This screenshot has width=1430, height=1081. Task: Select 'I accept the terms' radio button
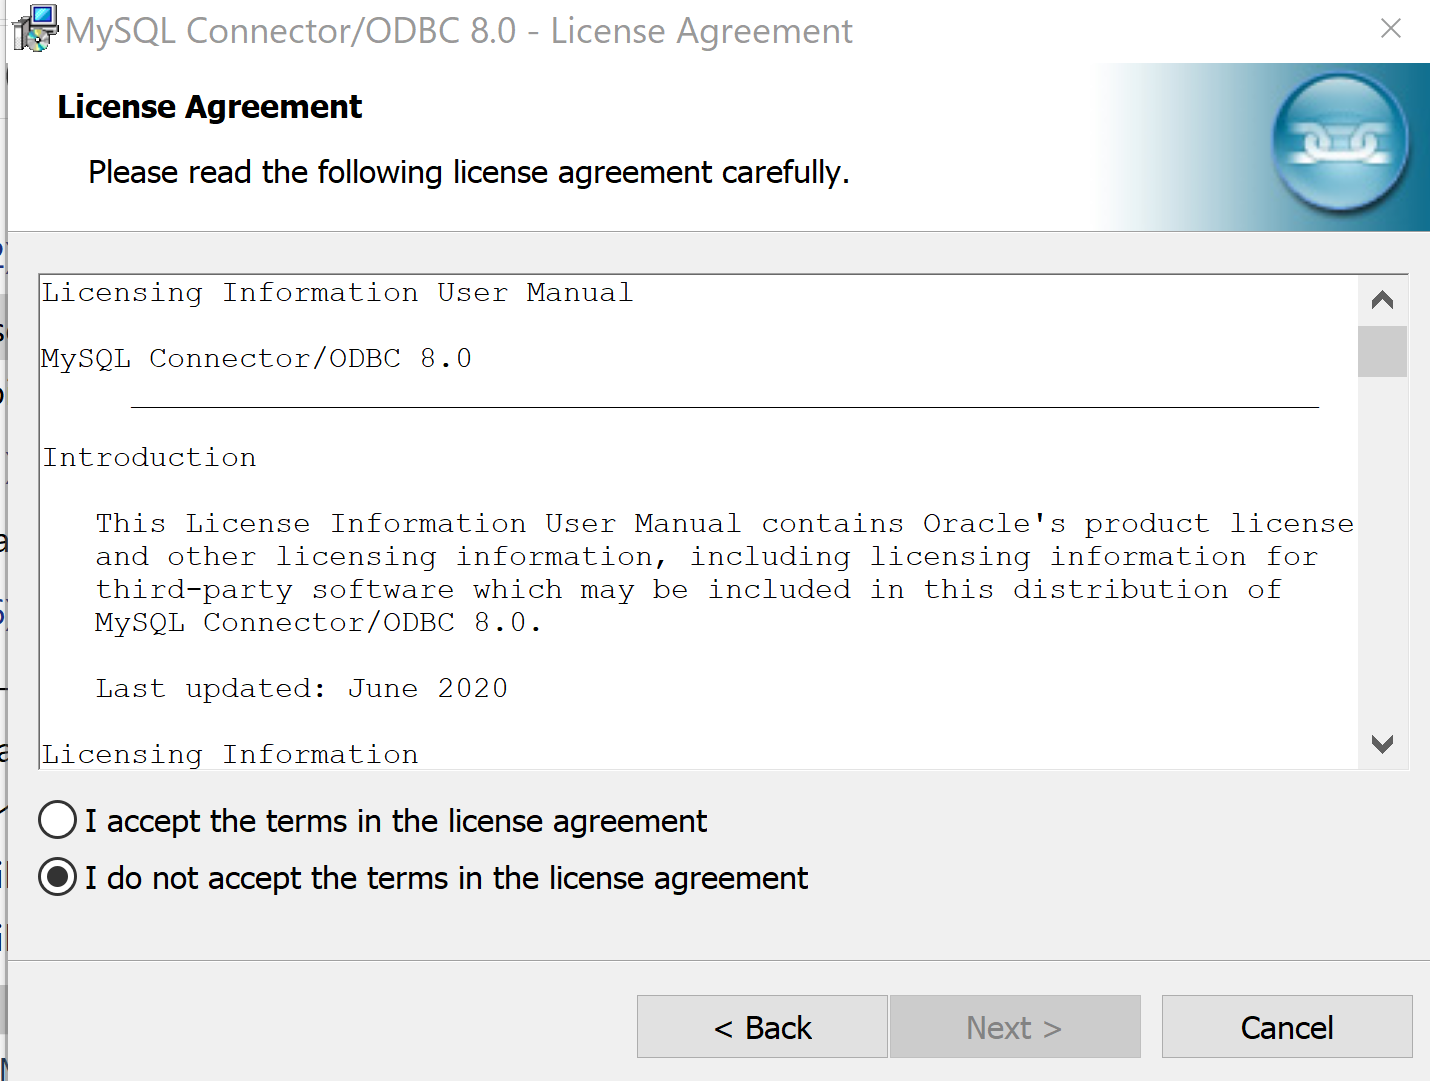click(58, 820)
